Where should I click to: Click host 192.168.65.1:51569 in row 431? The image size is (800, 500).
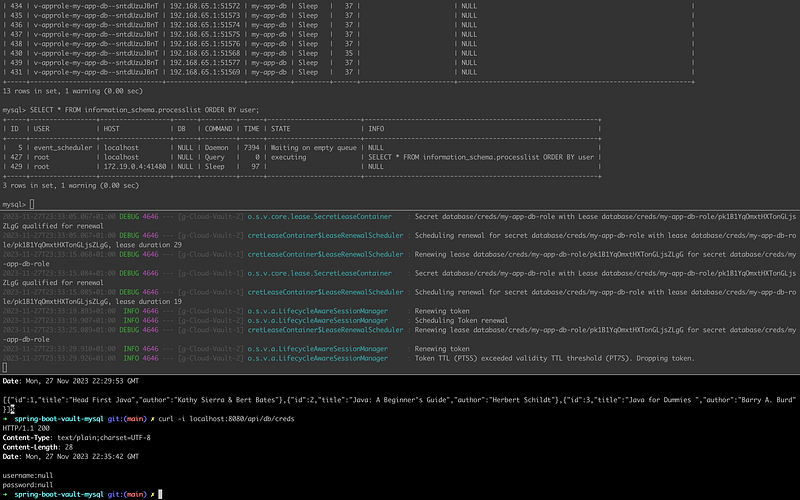[205, 72]
